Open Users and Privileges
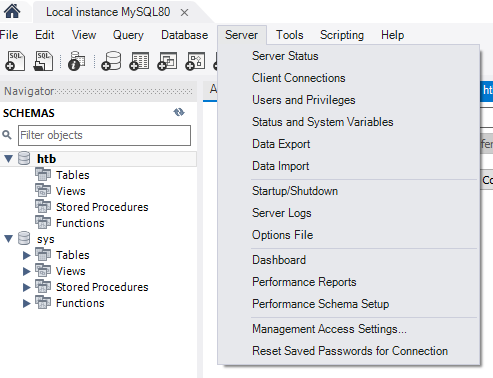Image resolution: width=493 pixels, height=378 pixels. tap(304, 100)
